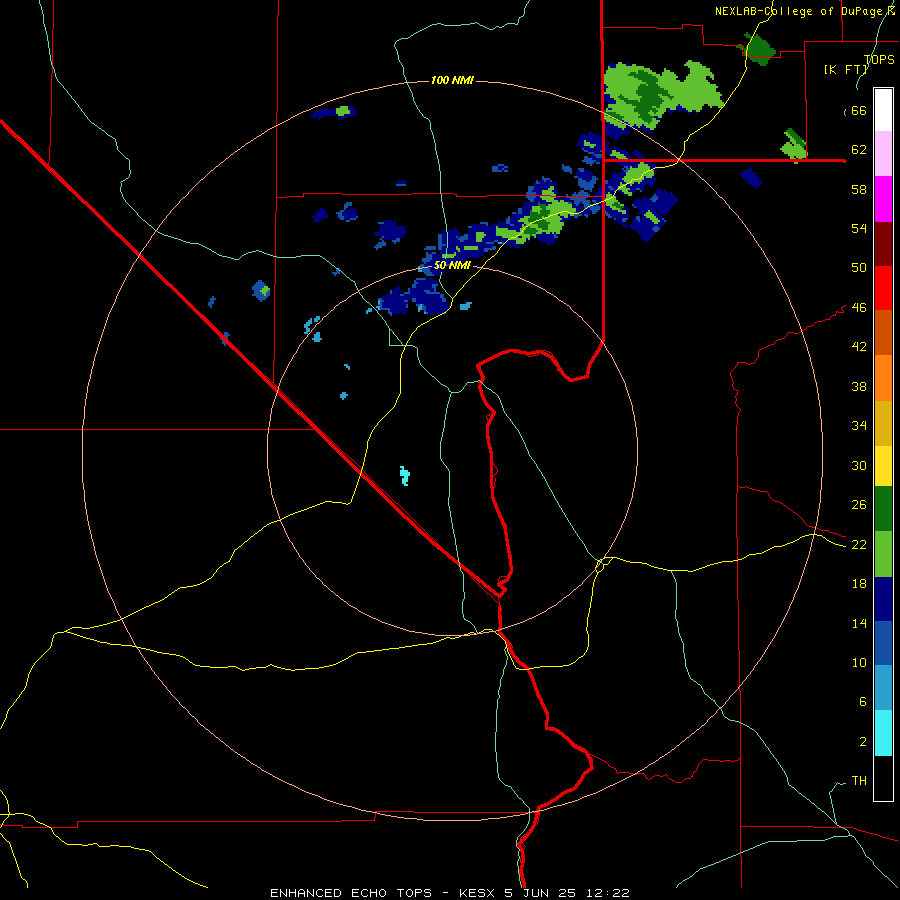The width and height of the screenshot is (900, 900).
Task: Pick the dark orange legend swatch
Action: click(883, 332)
